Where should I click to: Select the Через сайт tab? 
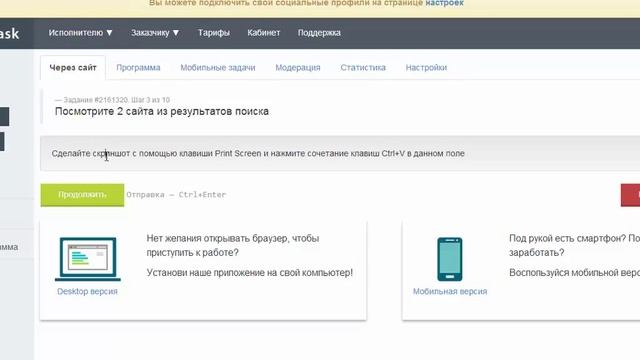click(x=73, y=68)
